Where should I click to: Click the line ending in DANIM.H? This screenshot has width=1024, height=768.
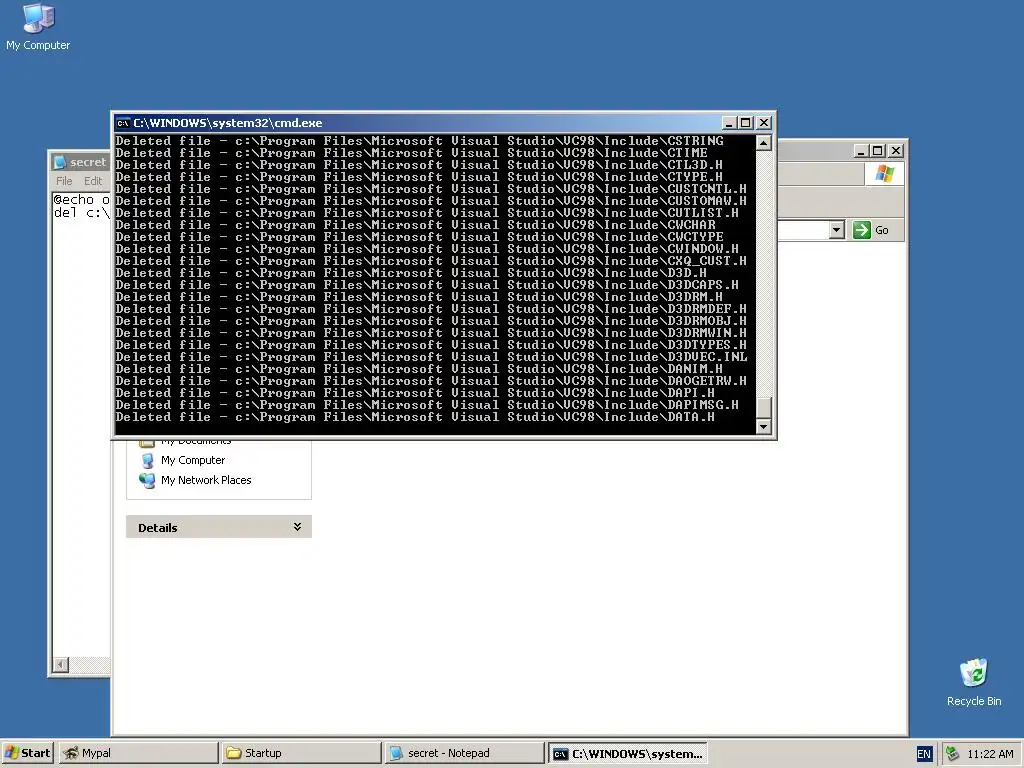pyautogui.click(x=419, y=369)
